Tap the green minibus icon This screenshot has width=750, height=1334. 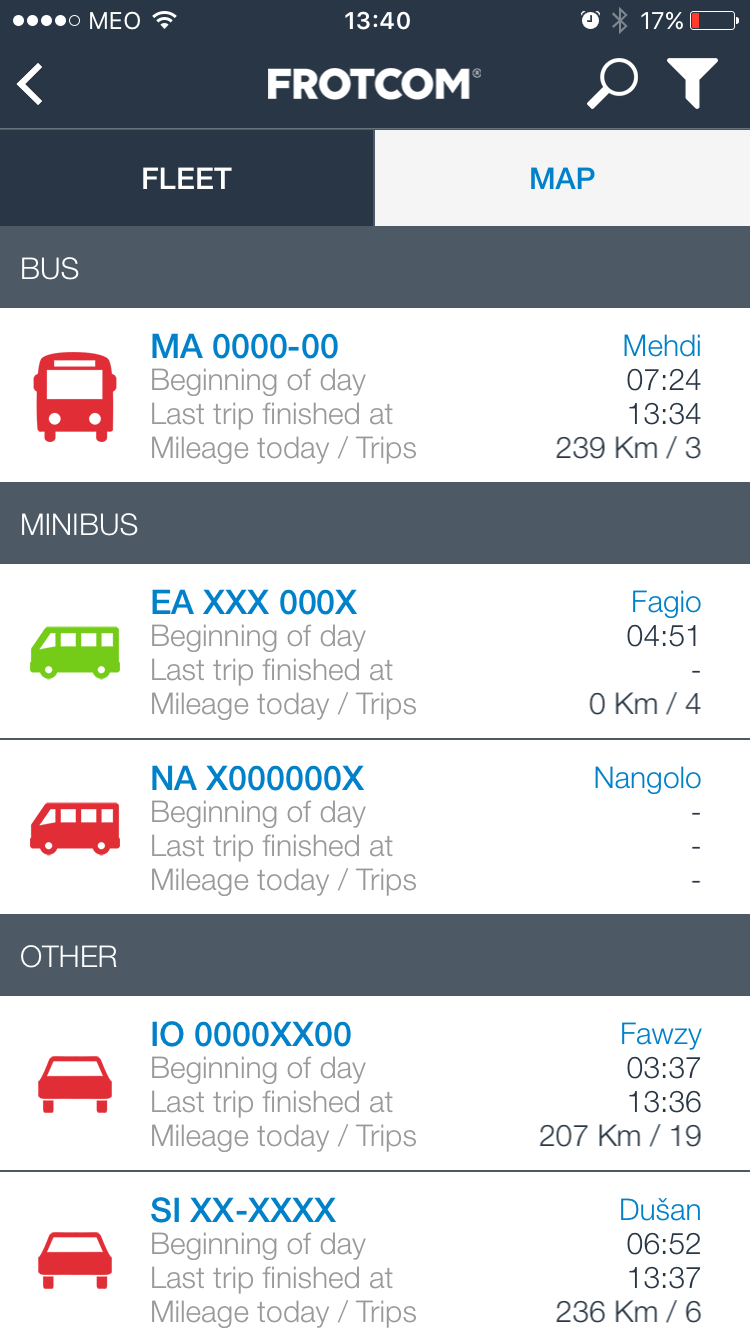75,652
